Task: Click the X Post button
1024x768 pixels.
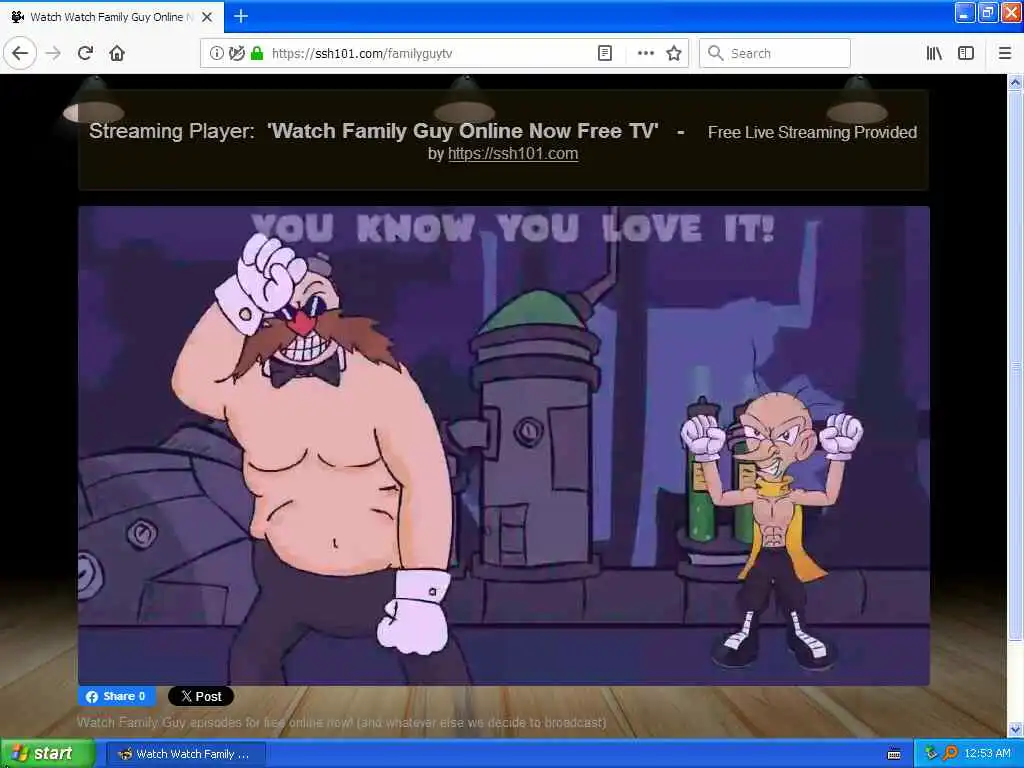Action: pos(201,696)
